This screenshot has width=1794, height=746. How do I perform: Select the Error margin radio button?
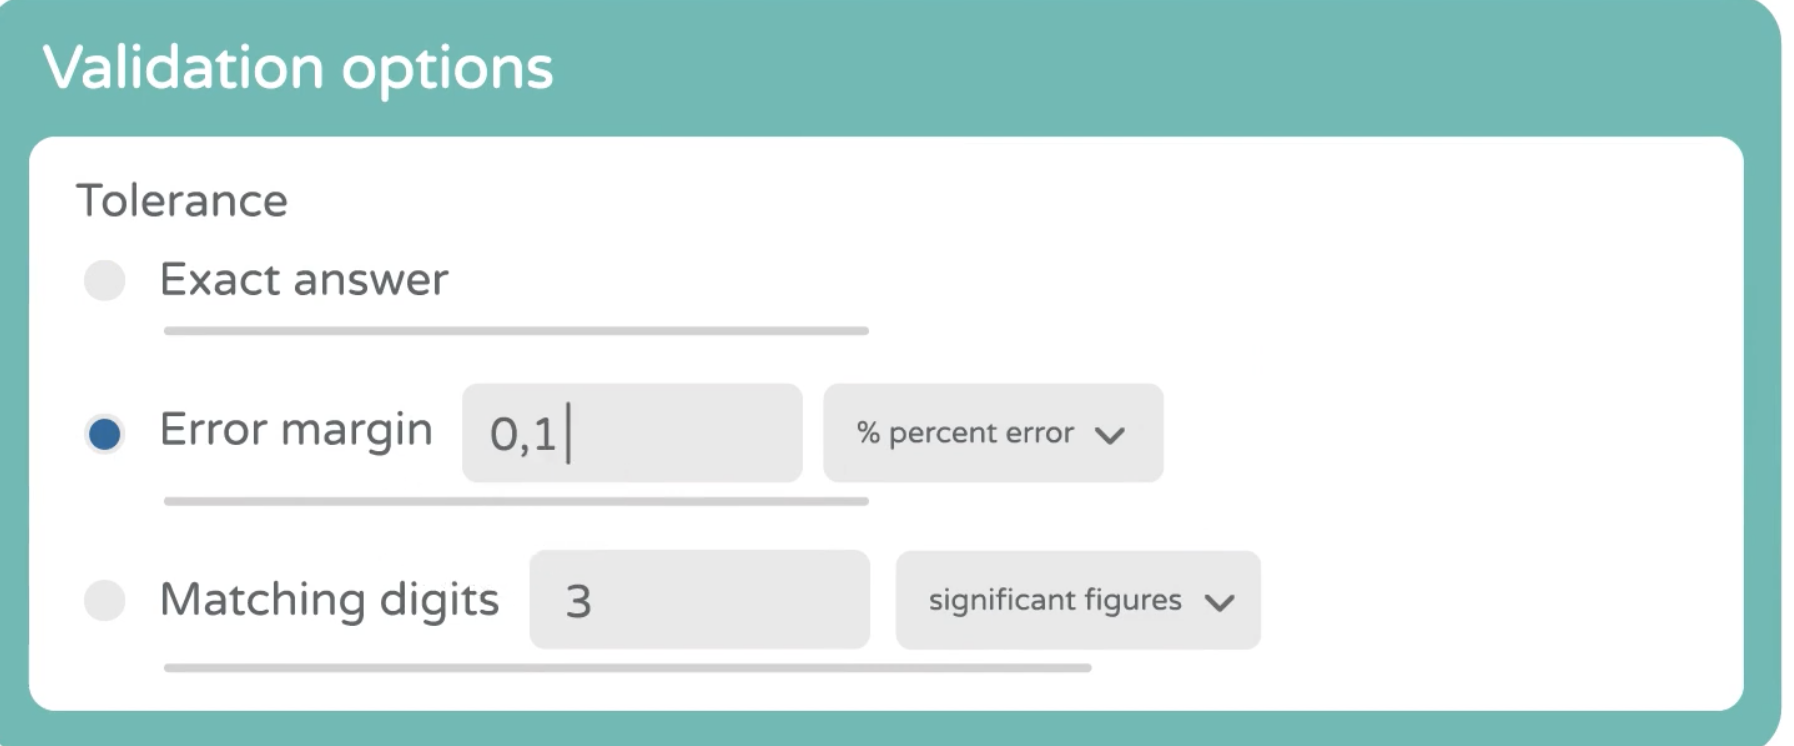pos(105,434)
